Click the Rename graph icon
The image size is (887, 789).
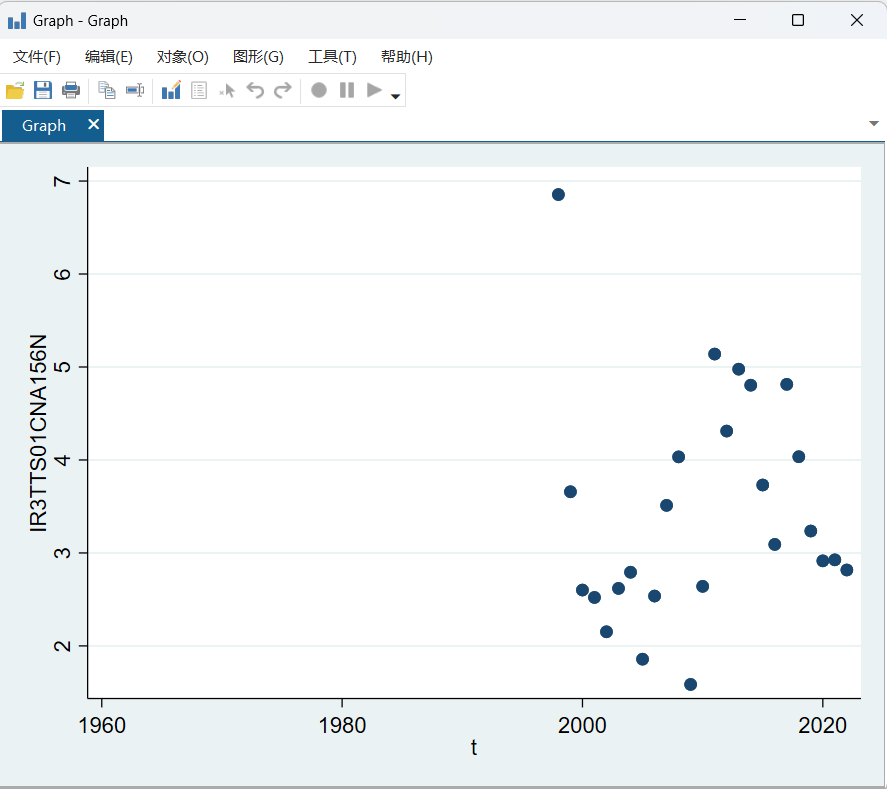(134, 91)
